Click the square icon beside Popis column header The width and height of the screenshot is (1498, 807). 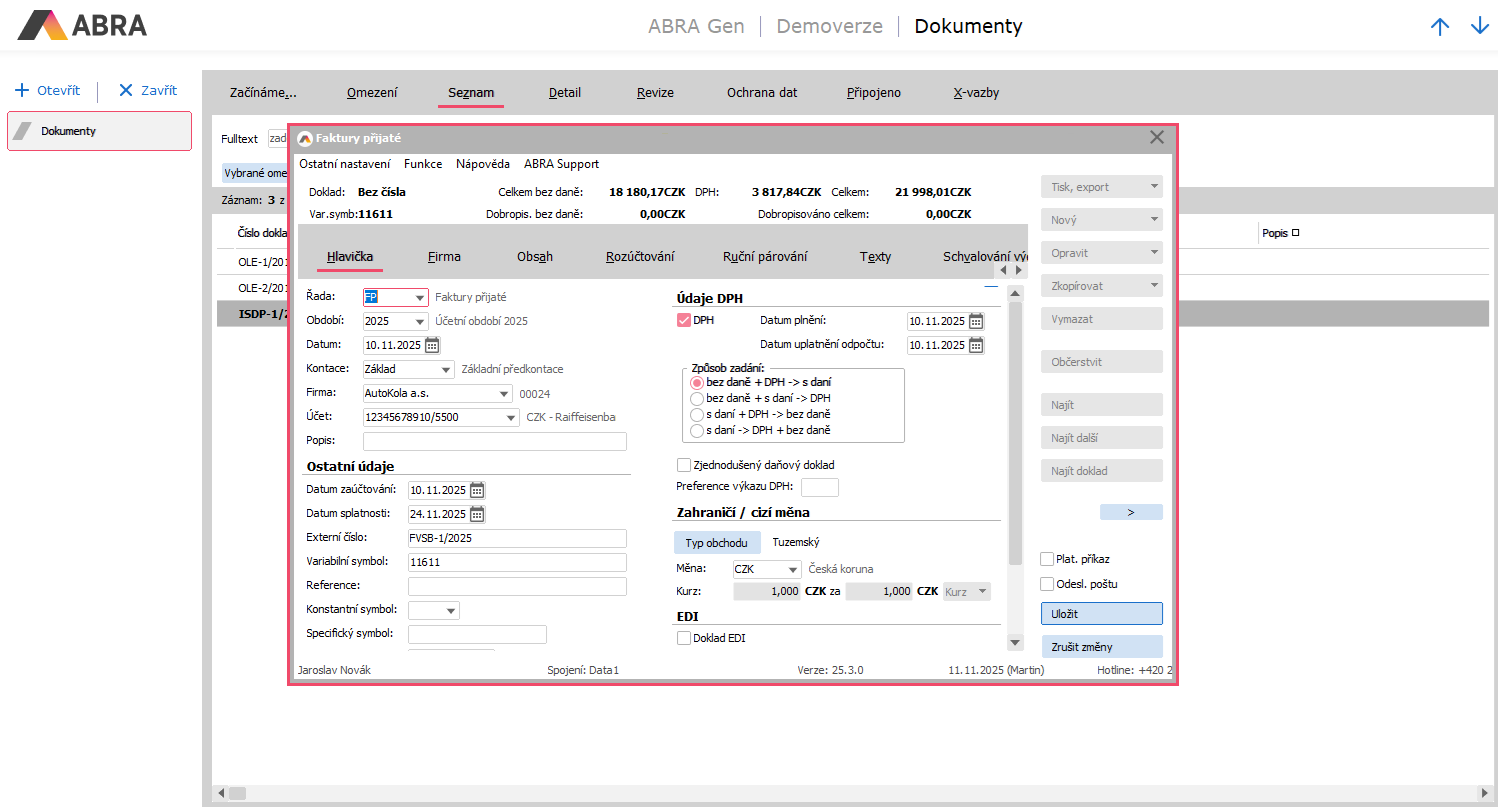(1295, 233)
